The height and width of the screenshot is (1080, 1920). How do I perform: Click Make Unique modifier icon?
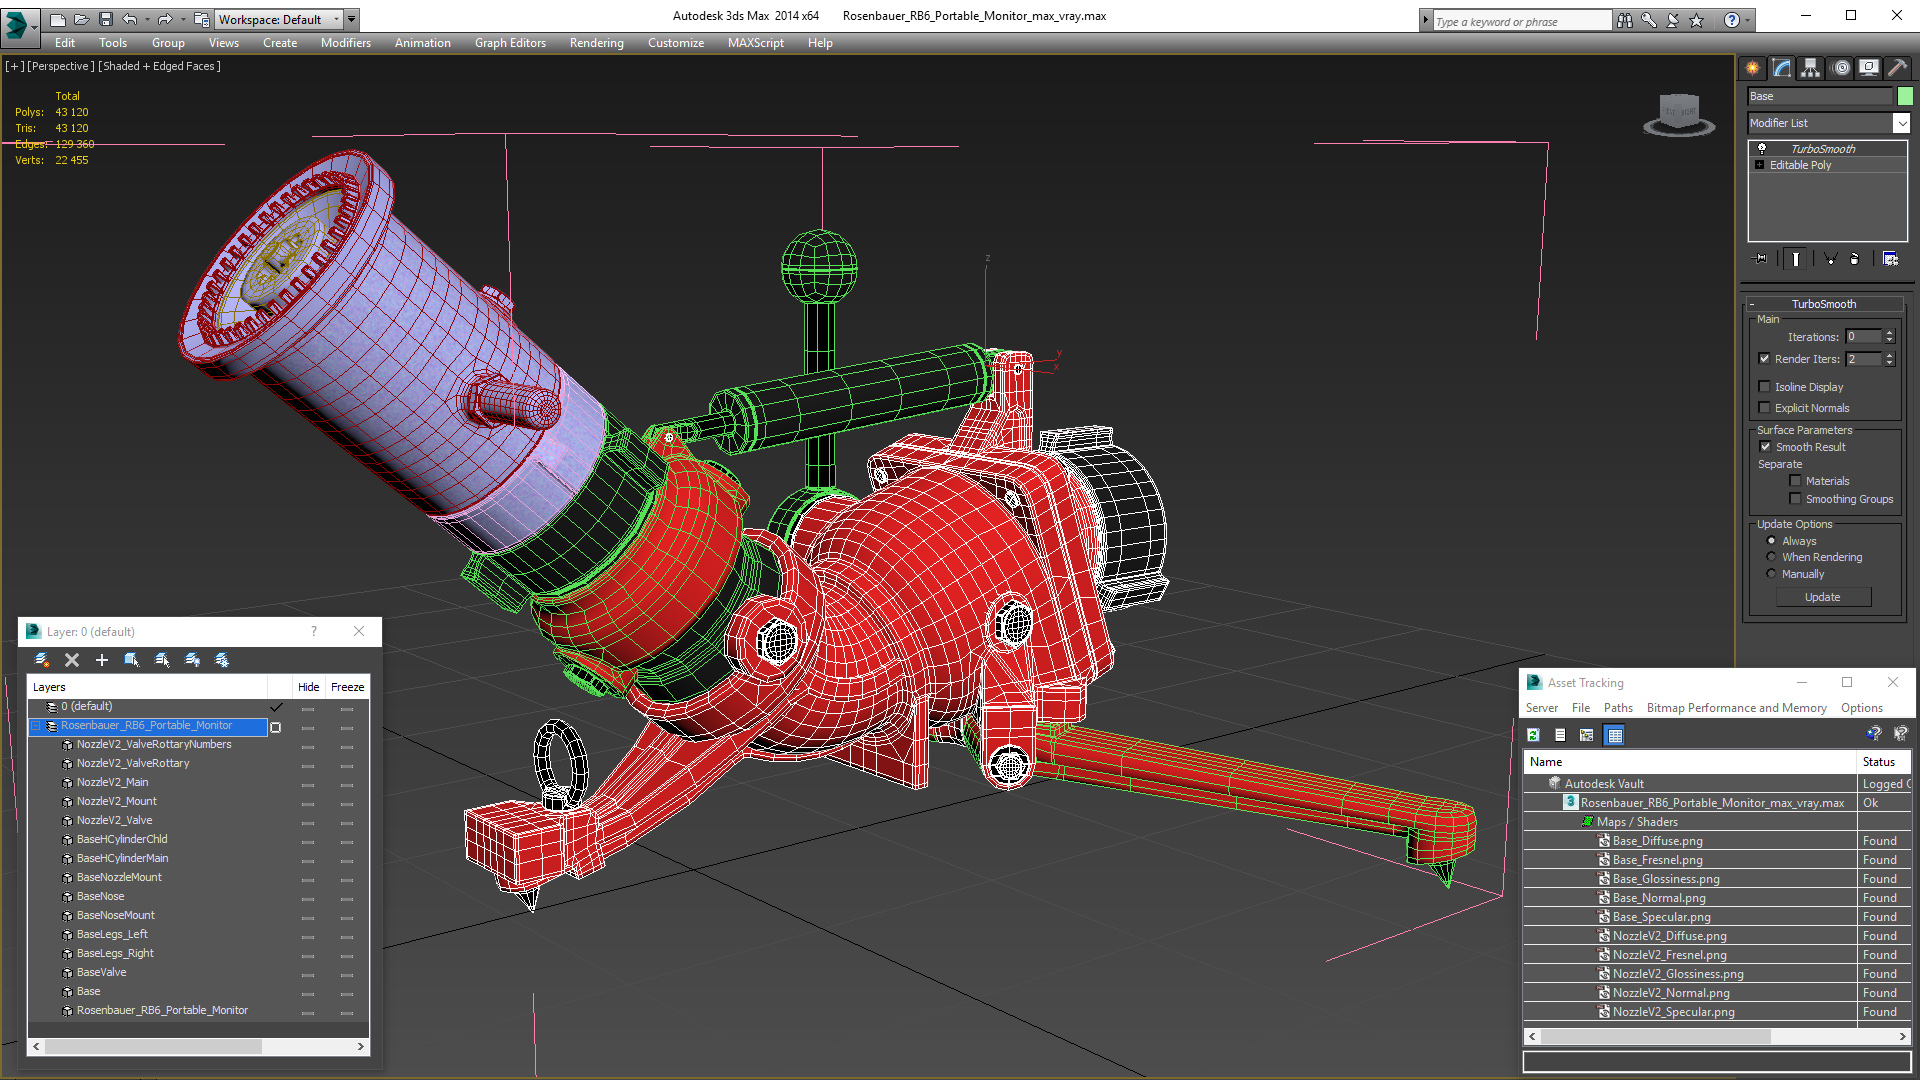(x=1831, y=259)
